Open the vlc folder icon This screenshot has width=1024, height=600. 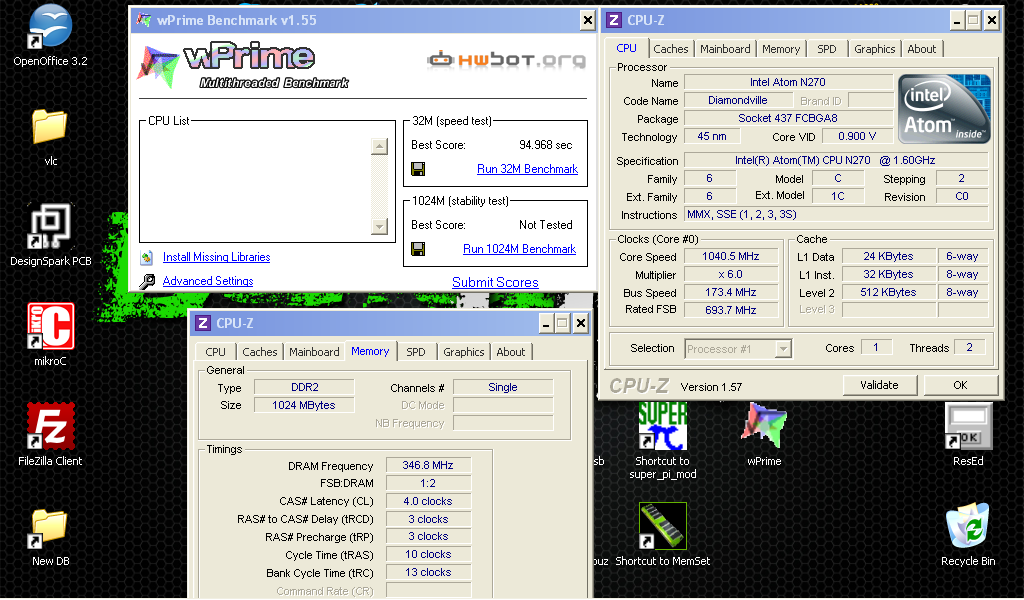click(x=50, y=126)
